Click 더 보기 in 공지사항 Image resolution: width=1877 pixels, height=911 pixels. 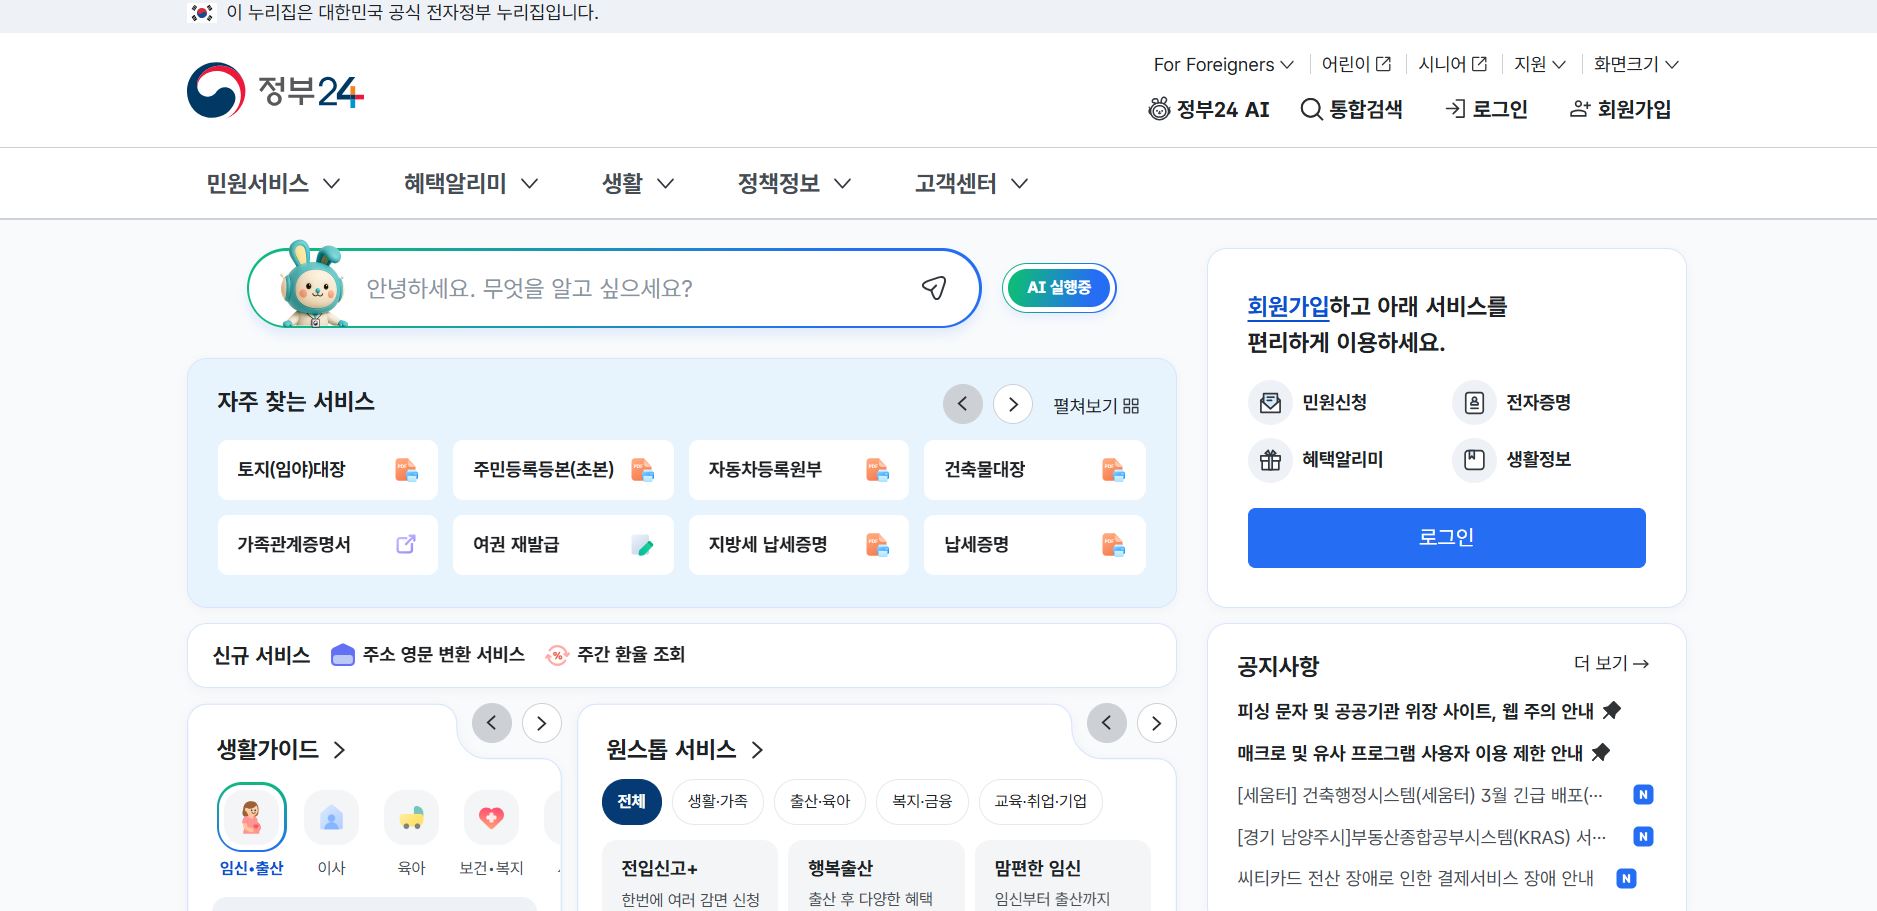(x=1611, y=663)
